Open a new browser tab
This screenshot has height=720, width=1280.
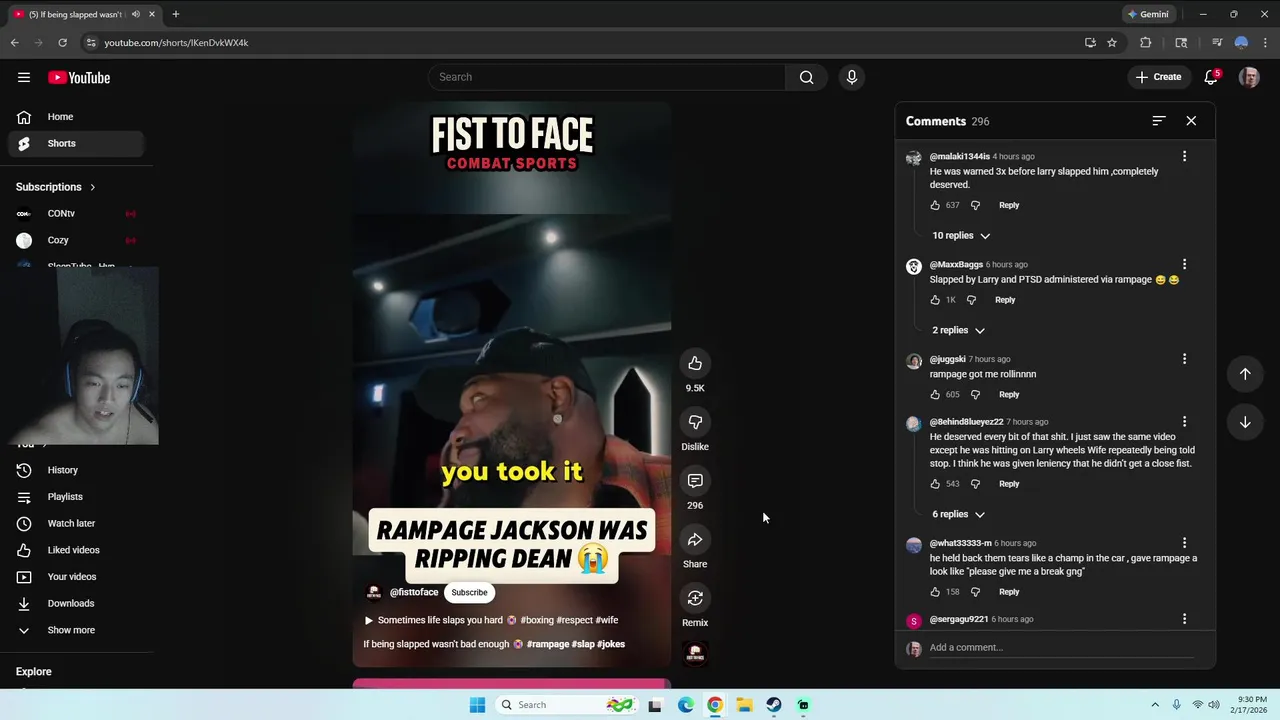(x=175, y=14)
